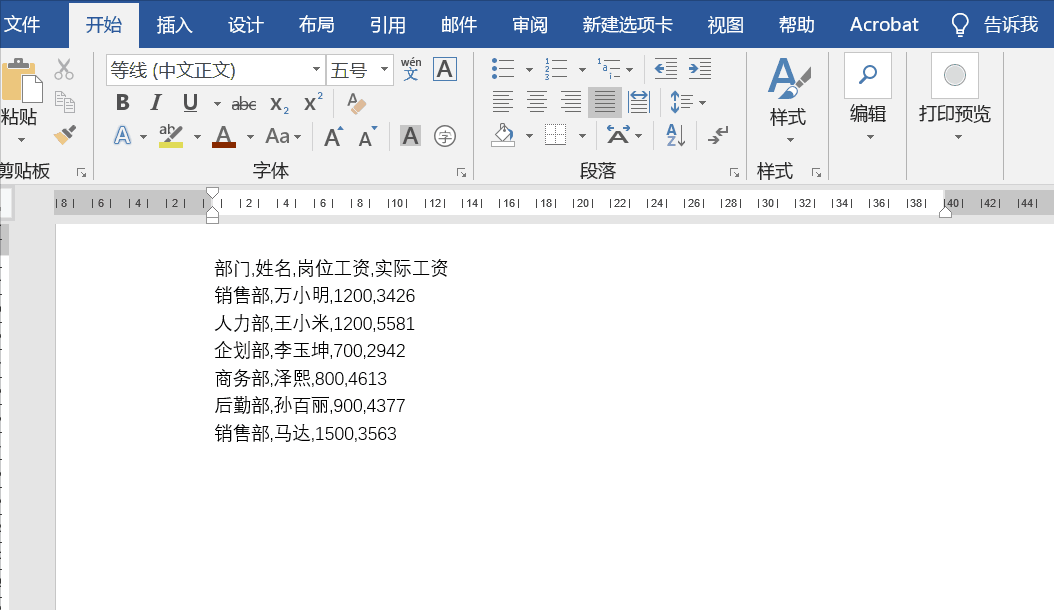Toggle italic formatting

[x=156, y=102]
